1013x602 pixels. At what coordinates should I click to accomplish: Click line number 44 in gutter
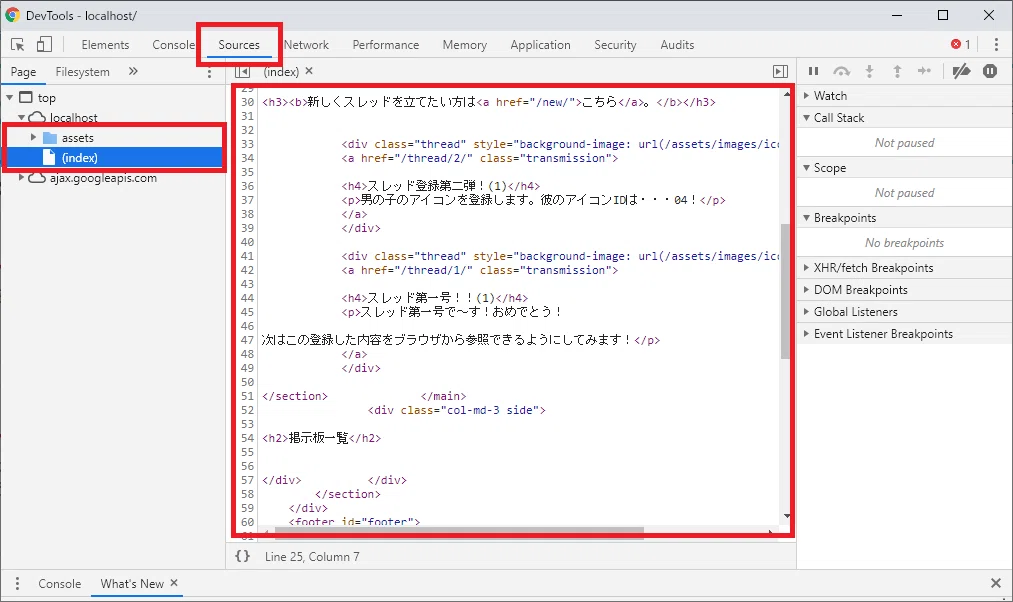point(247,298)
